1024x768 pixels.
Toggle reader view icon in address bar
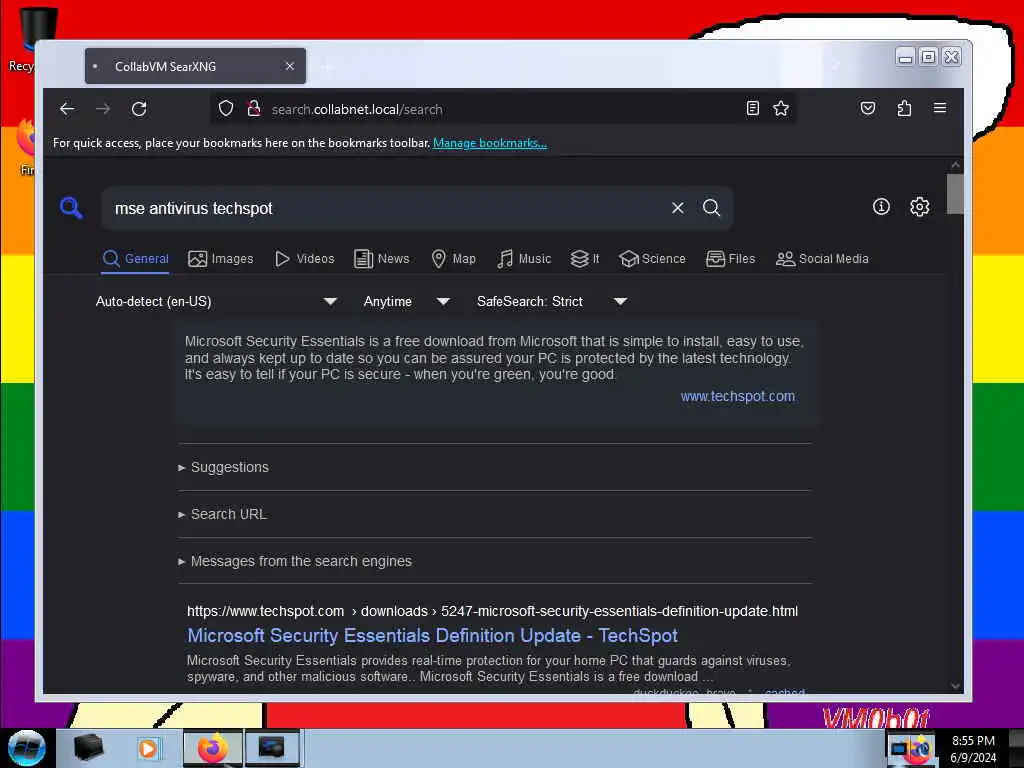[752, 108]
